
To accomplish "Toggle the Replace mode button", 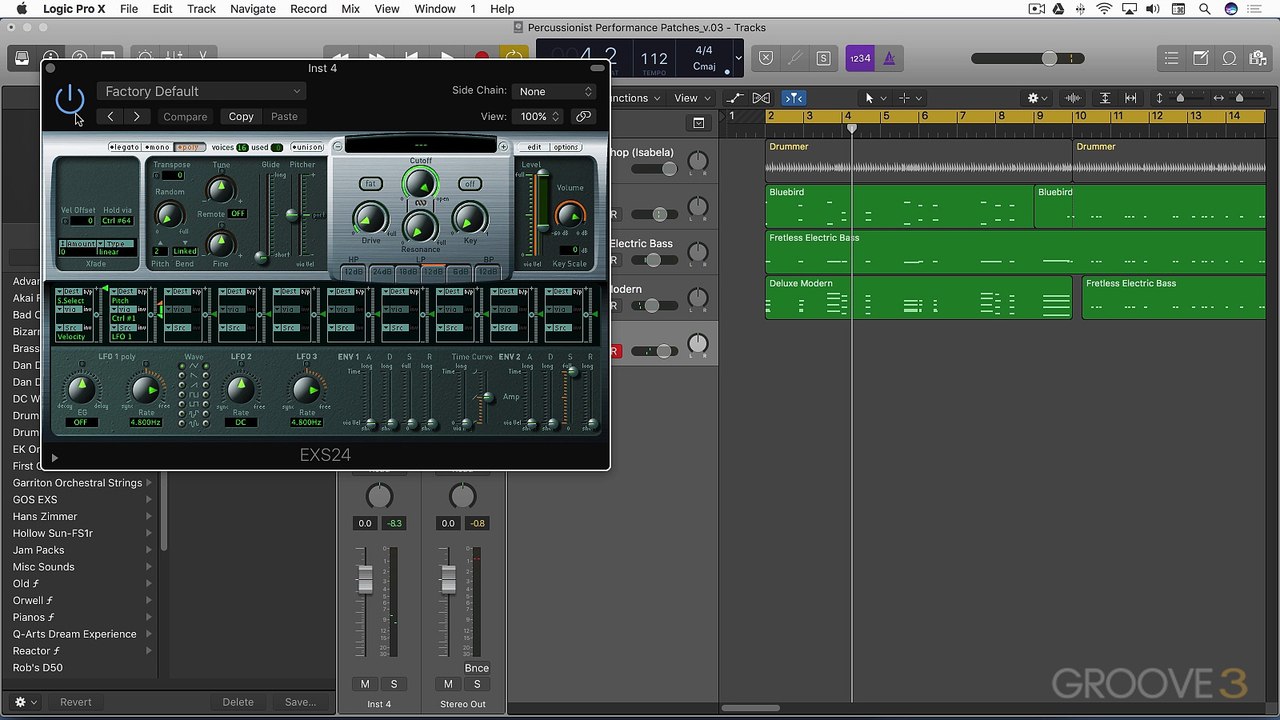I will [766, 58].
